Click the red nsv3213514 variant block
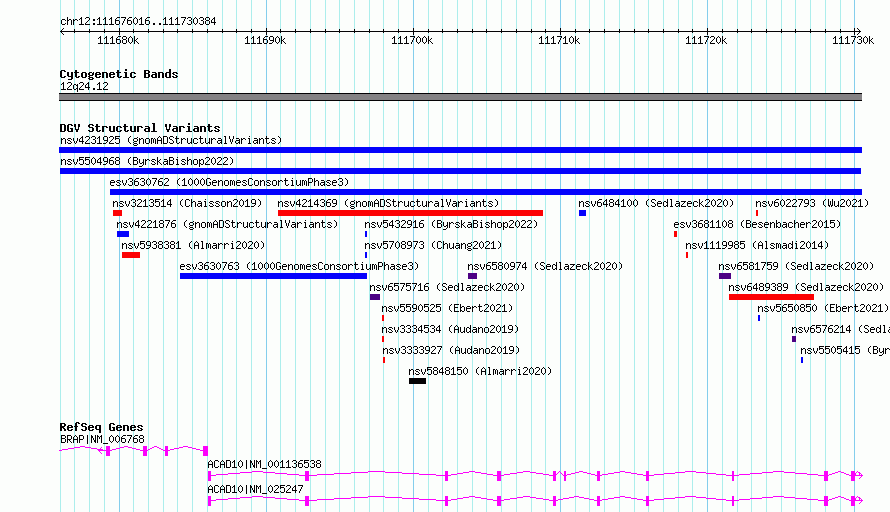890x512 pixels. [x=117, y=213]
